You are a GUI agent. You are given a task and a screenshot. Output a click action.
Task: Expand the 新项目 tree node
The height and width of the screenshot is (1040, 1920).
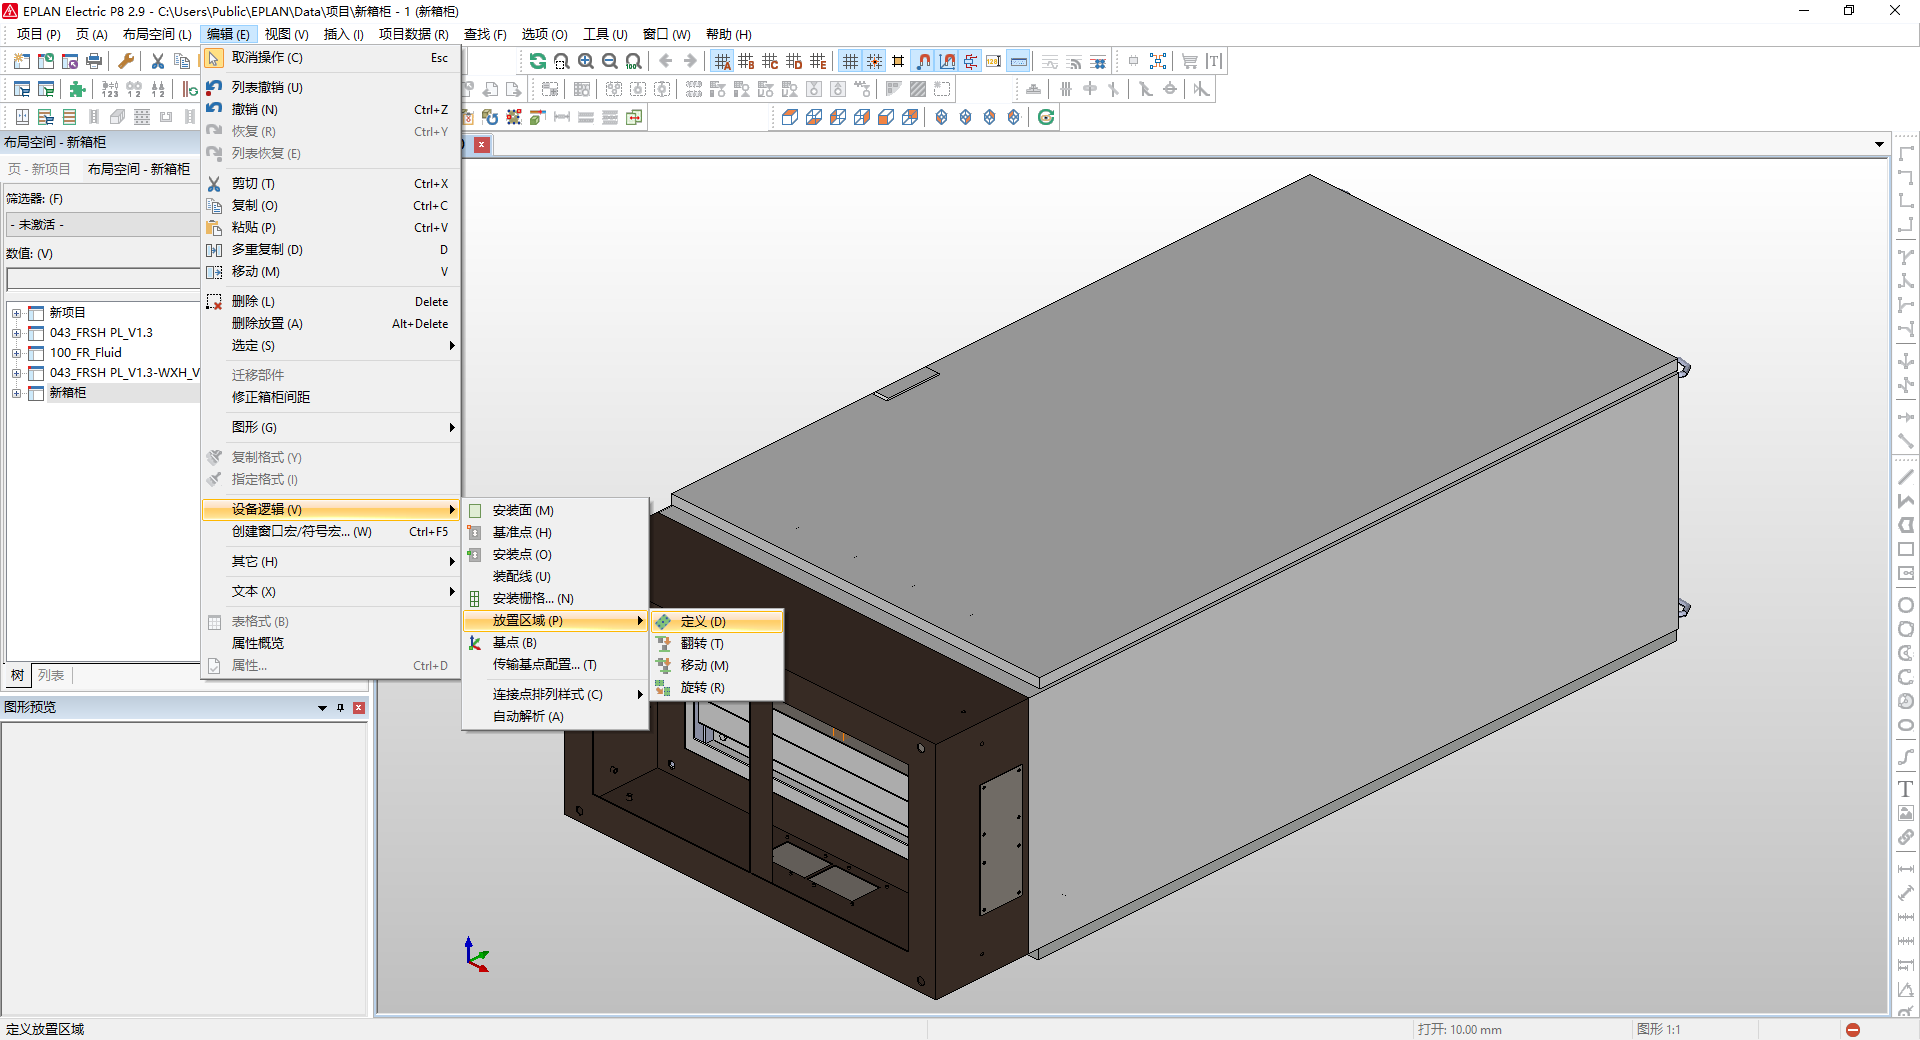(x=18, y=312)
